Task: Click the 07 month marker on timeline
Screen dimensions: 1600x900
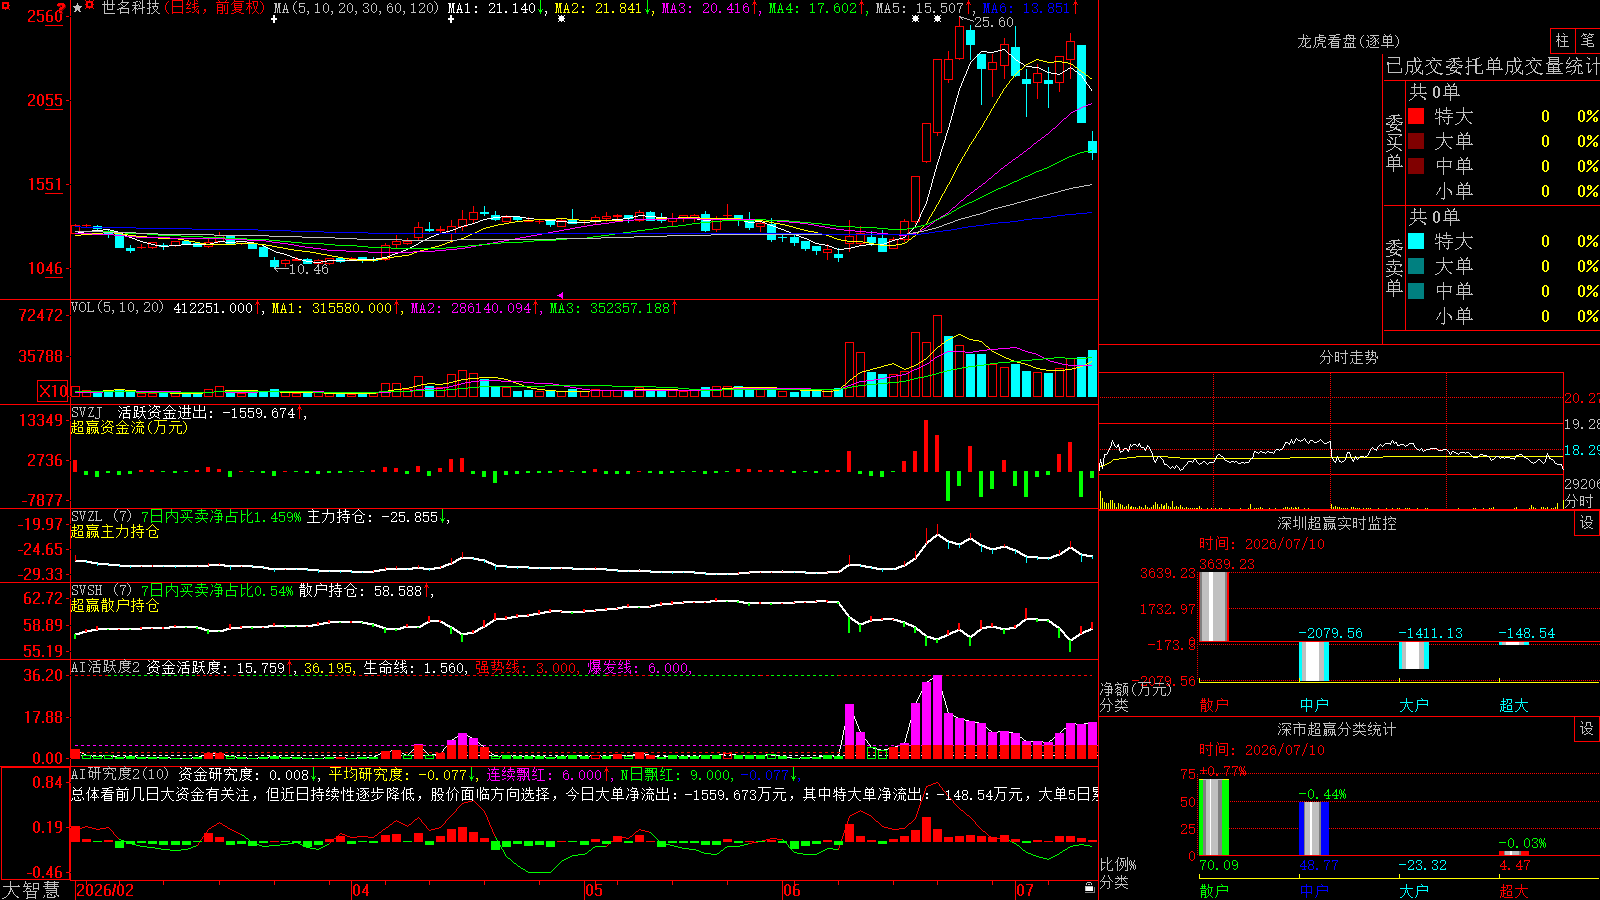Action: pyautogui.click(x=1025, y=890)
